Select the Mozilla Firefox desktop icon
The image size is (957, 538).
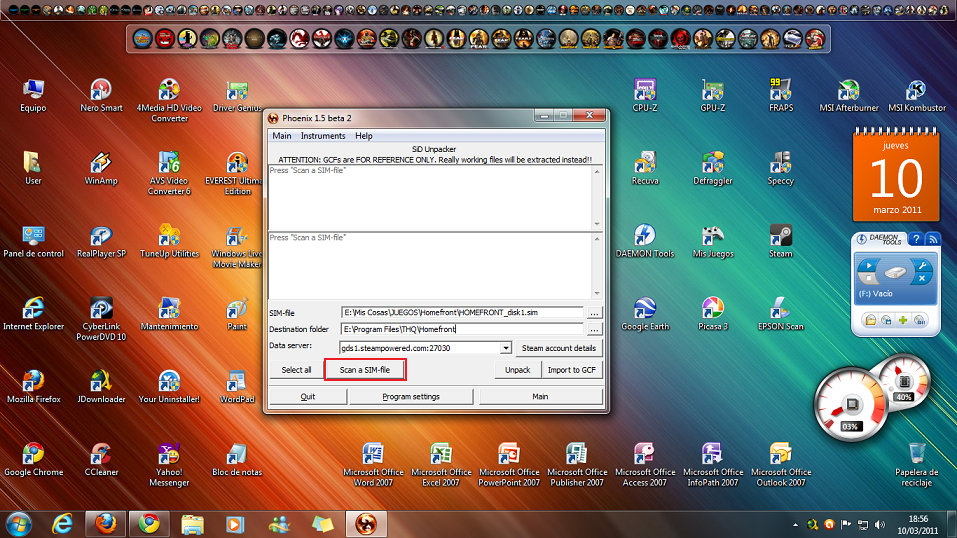pos(33,387)
